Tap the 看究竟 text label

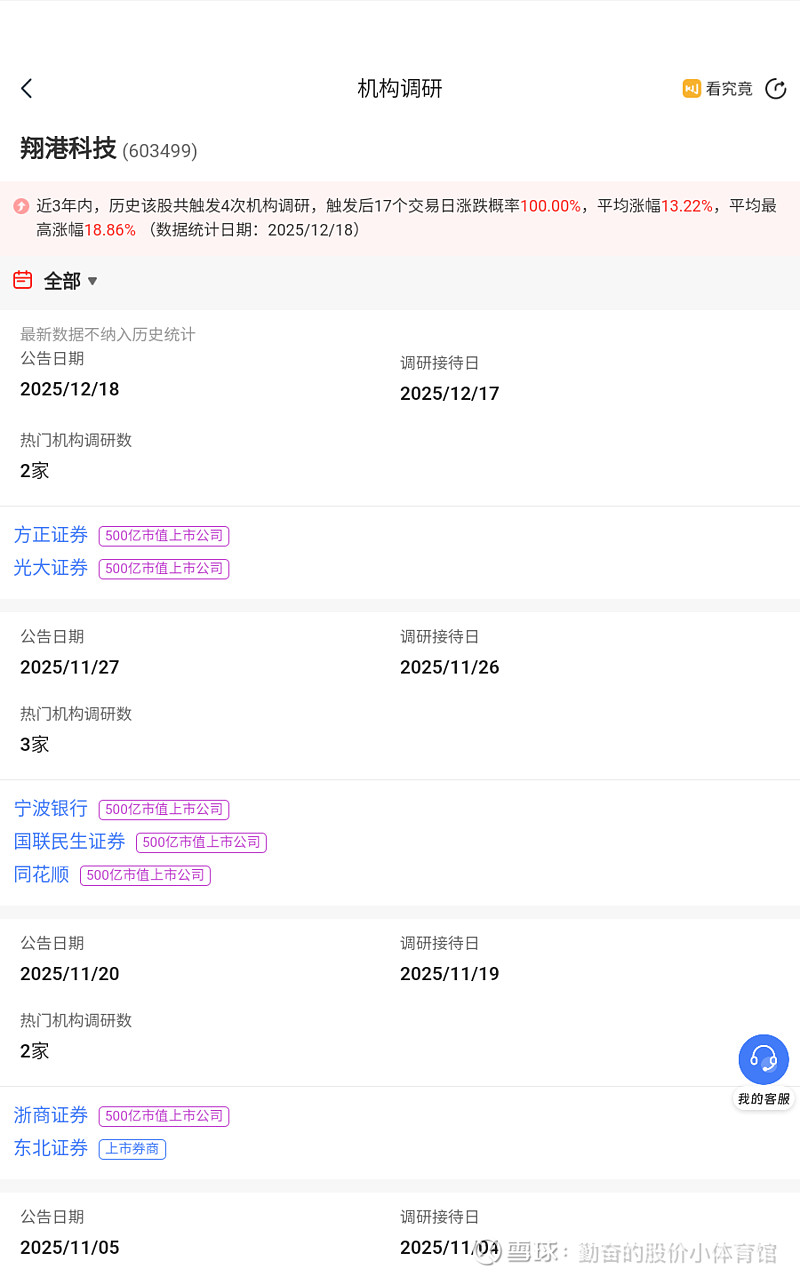coord(729,89)
